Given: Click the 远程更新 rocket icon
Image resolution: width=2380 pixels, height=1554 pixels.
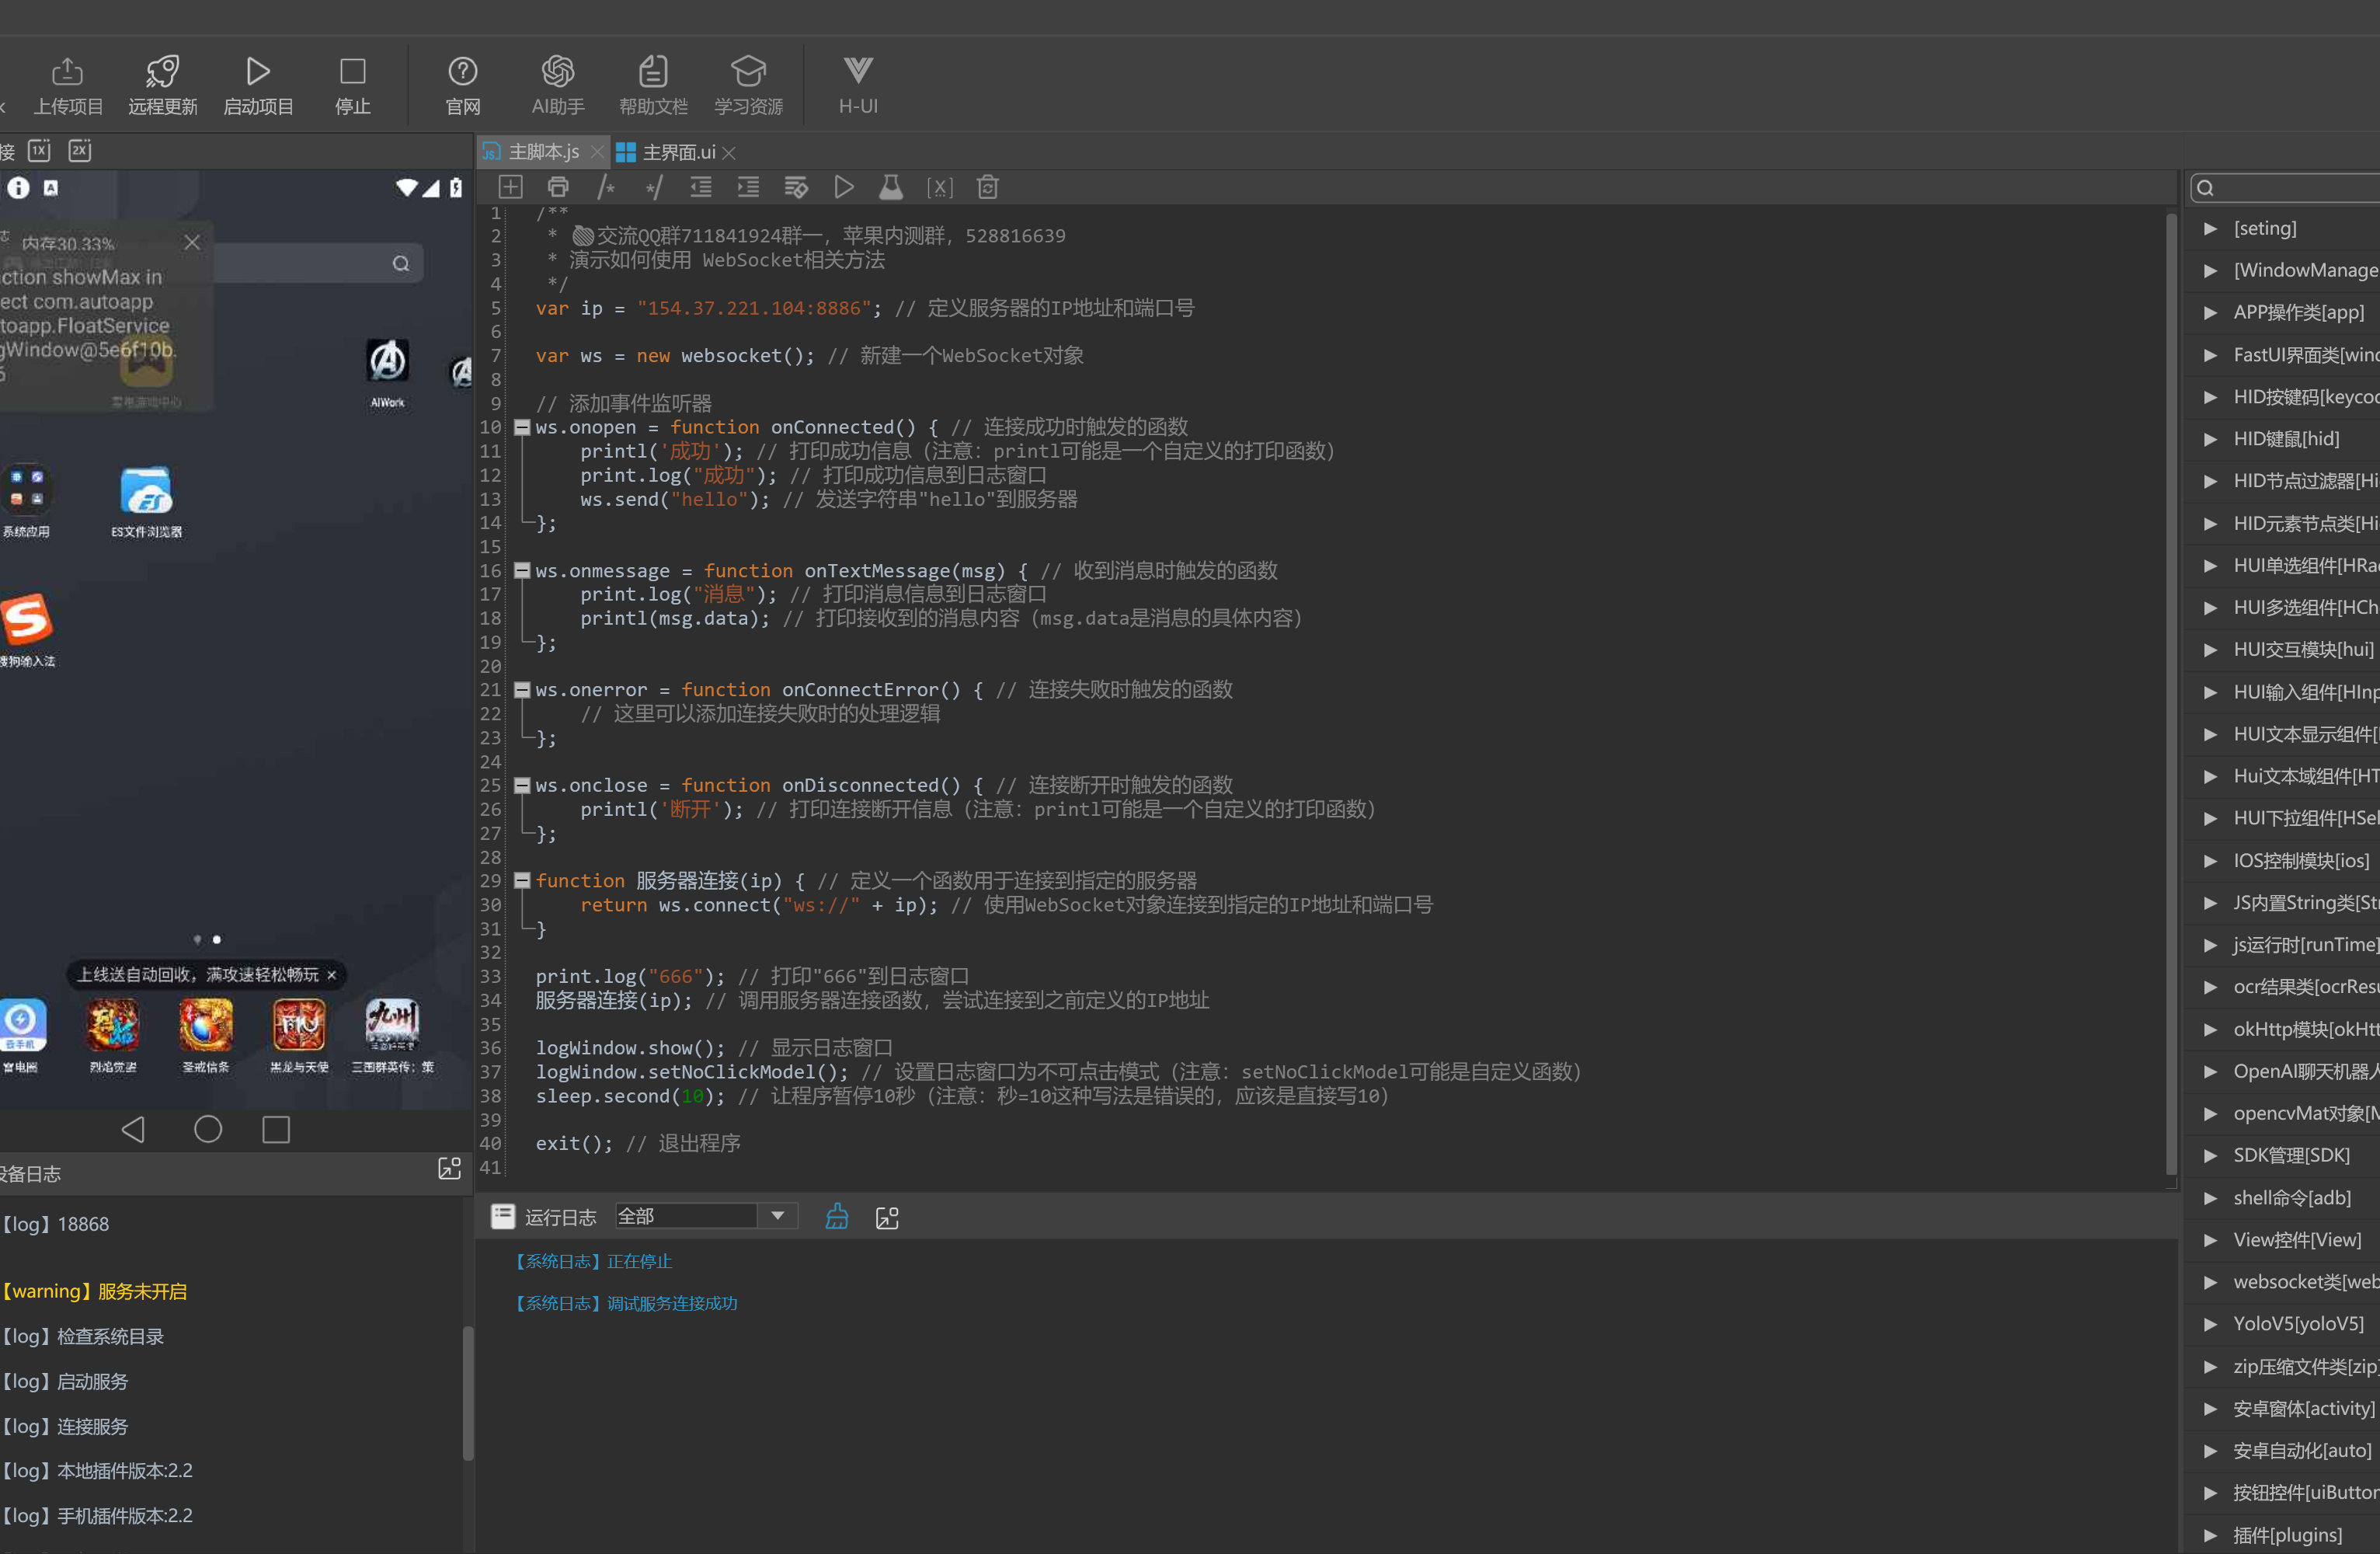Looking at the screenshot, I should pyautogui.click(x=162, y=72).
